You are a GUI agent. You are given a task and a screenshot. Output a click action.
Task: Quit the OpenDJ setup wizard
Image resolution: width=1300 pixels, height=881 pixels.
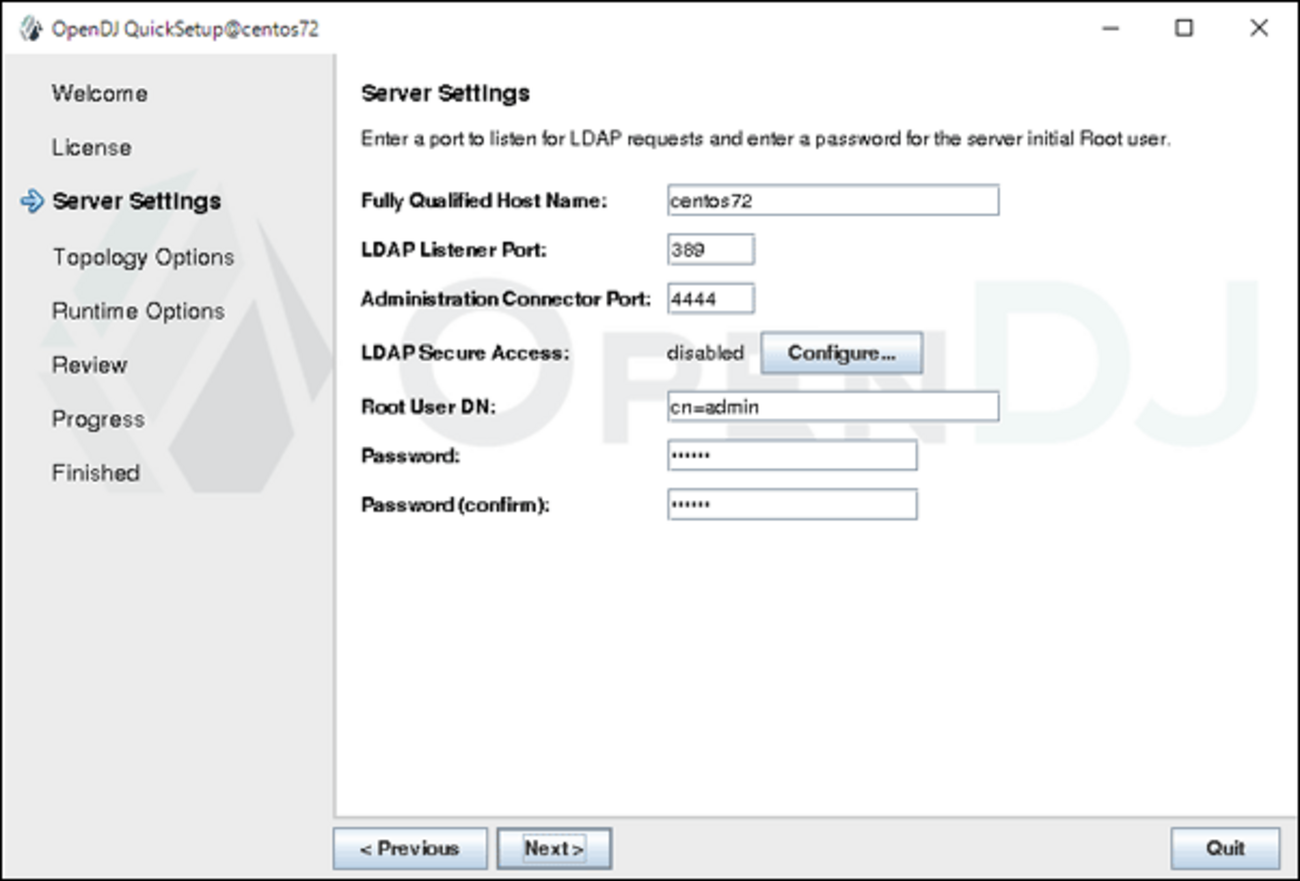click(x=1225, y=849)
